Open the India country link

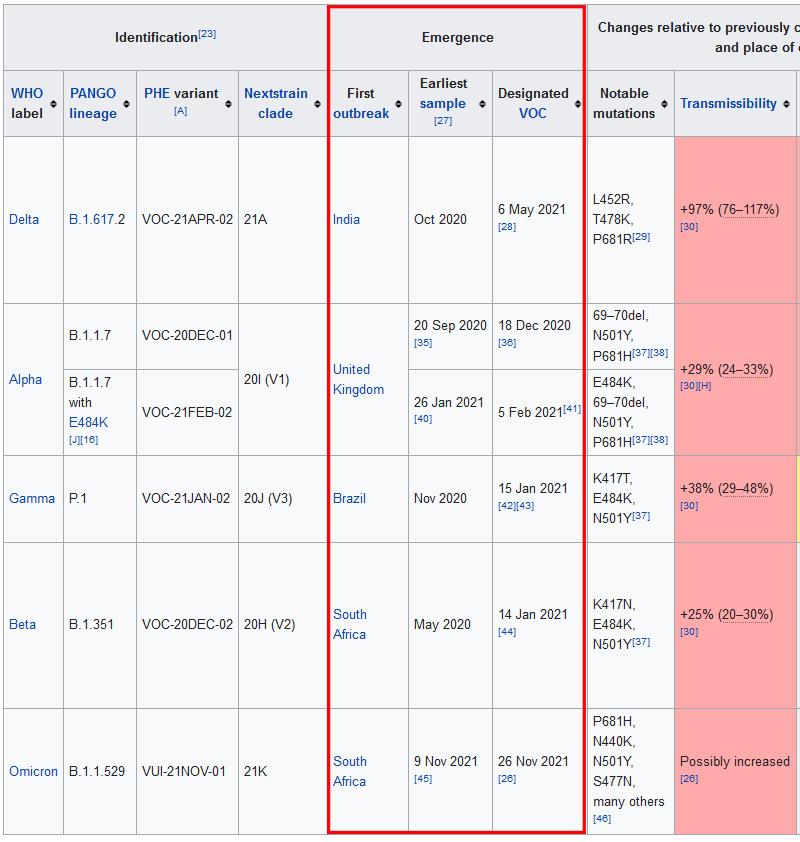pyautogui.click(x=346, y=219)
